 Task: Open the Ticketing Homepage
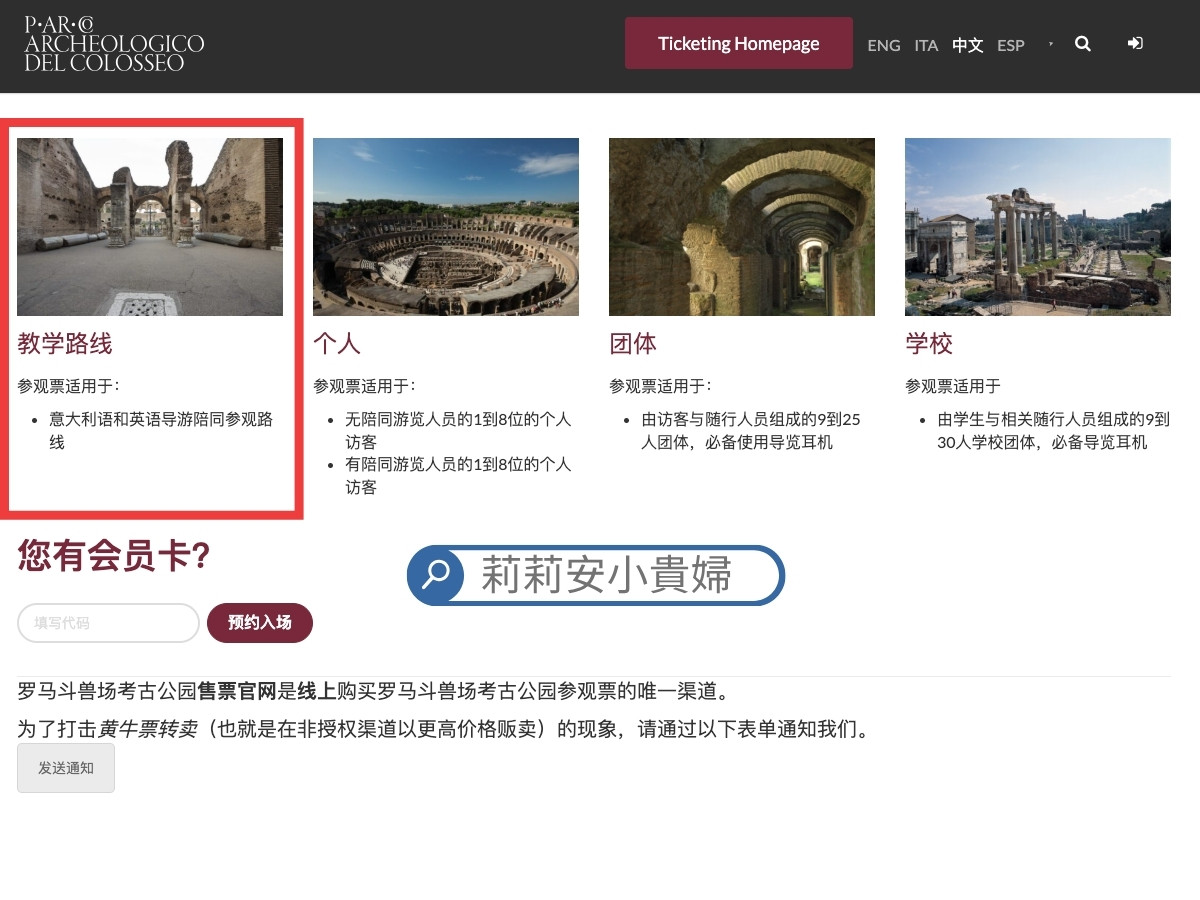[x=738, y=43]
